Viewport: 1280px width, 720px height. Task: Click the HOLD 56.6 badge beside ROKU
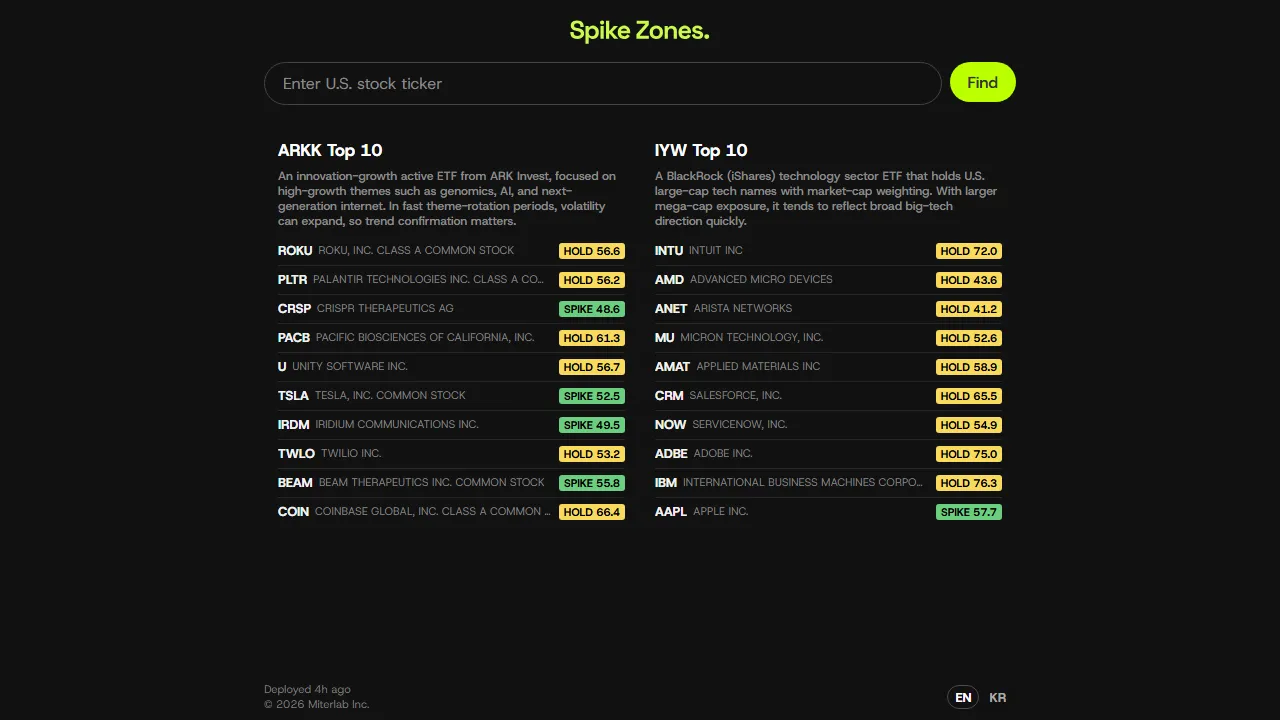[592, 251]
